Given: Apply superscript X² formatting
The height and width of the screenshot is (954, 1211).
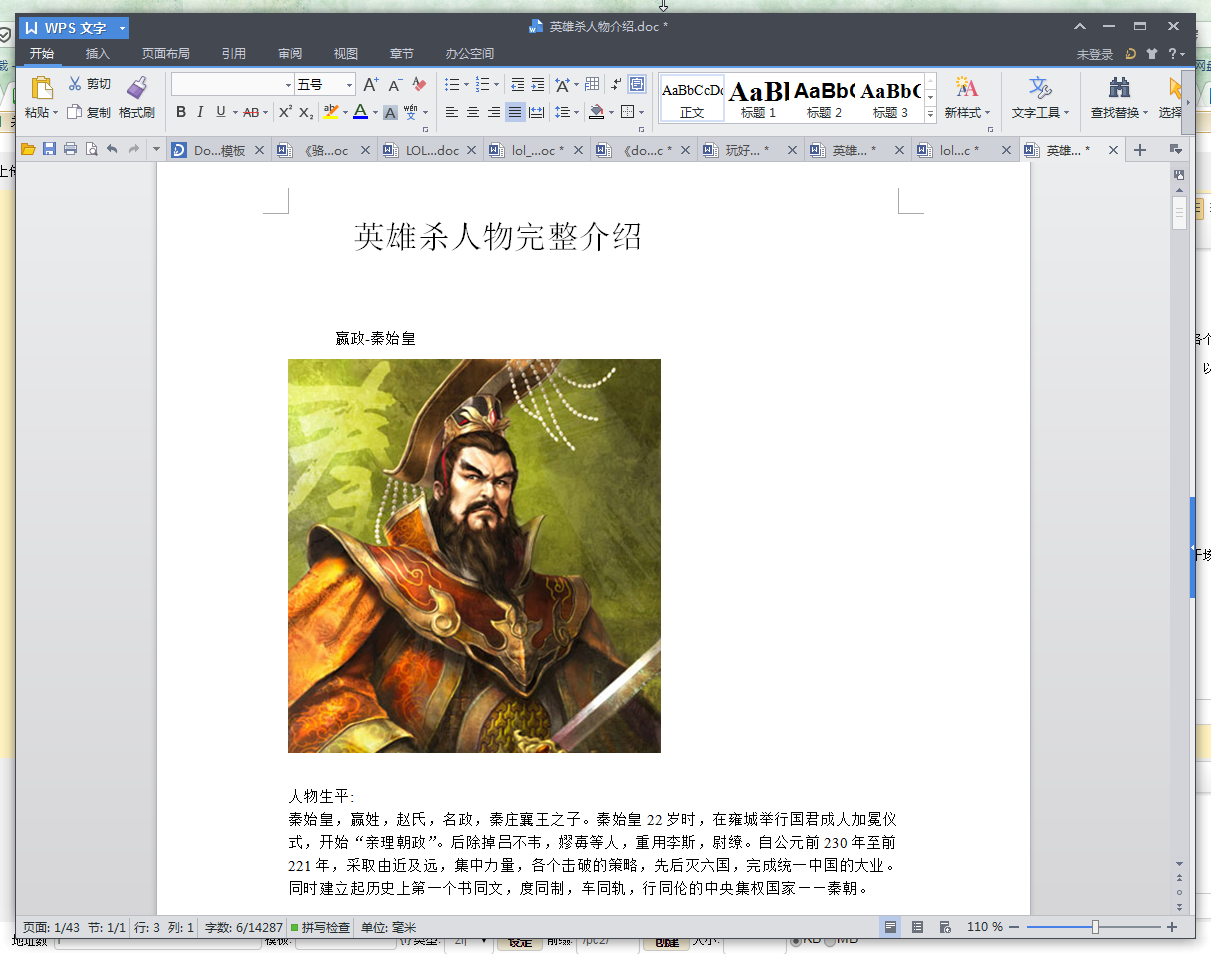Looking at the screenshot, I should pos(285,112).
